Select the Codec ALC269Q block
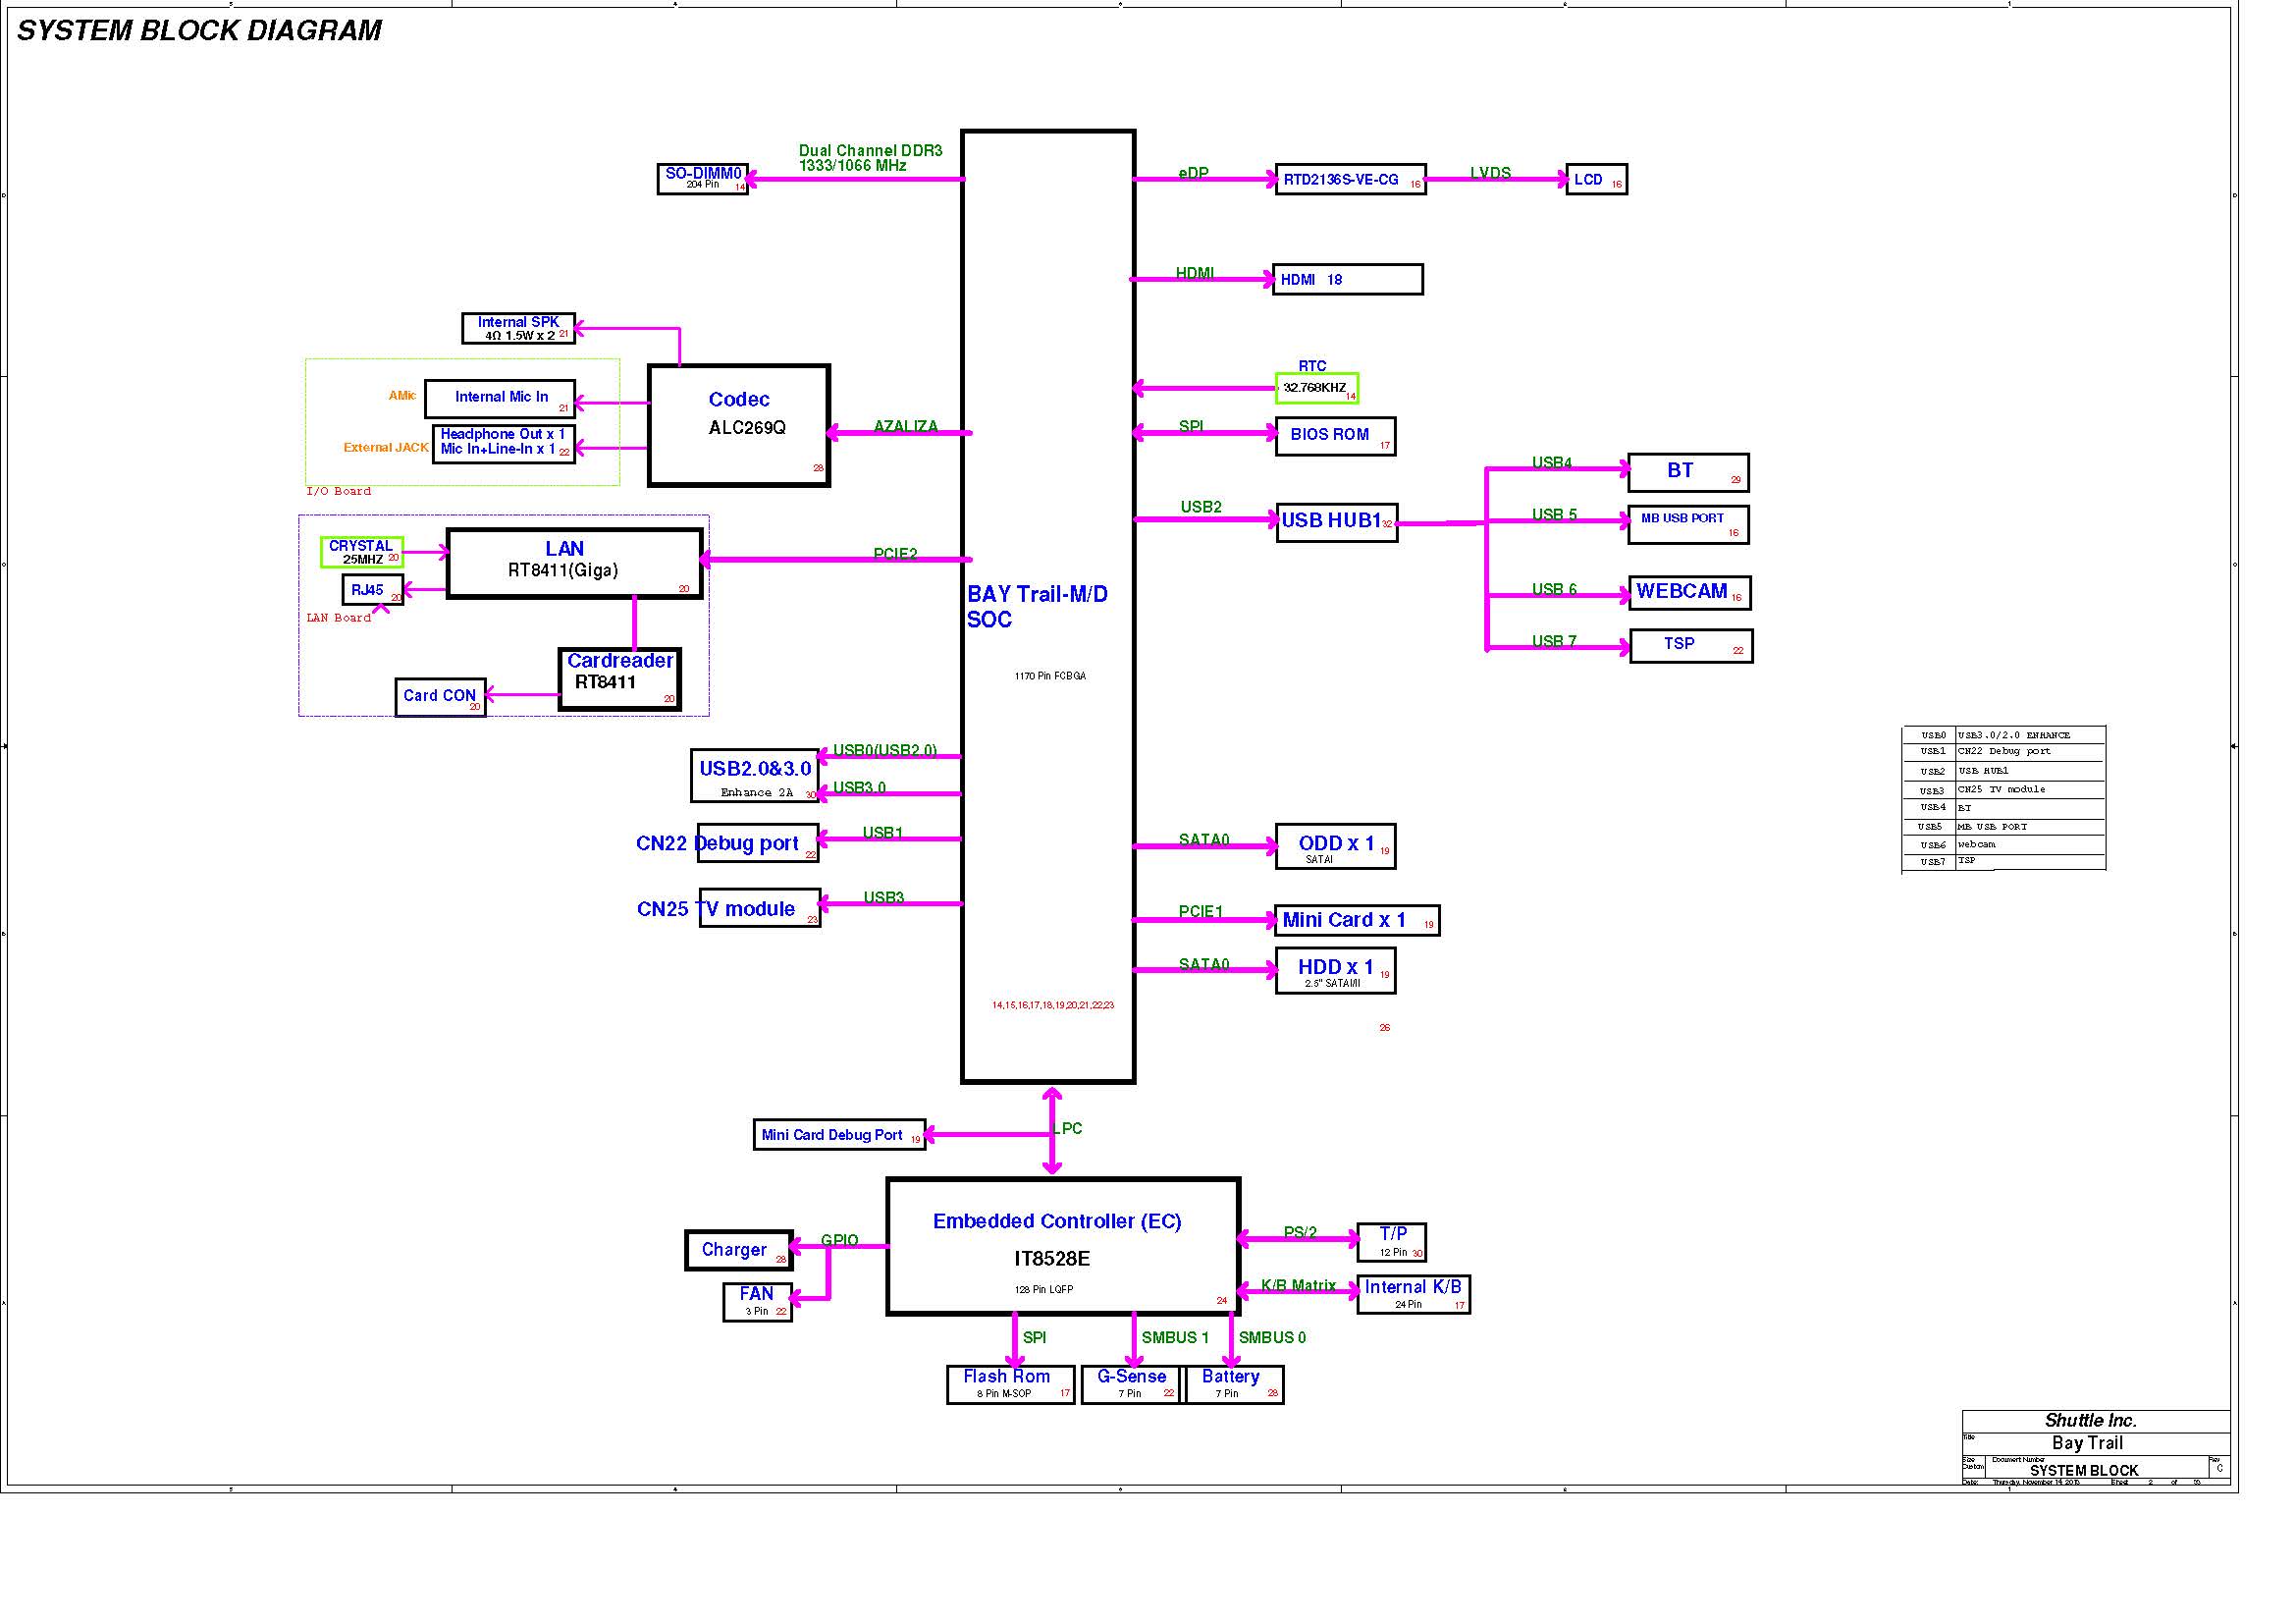2296x1623 pixels. point(739,425)
